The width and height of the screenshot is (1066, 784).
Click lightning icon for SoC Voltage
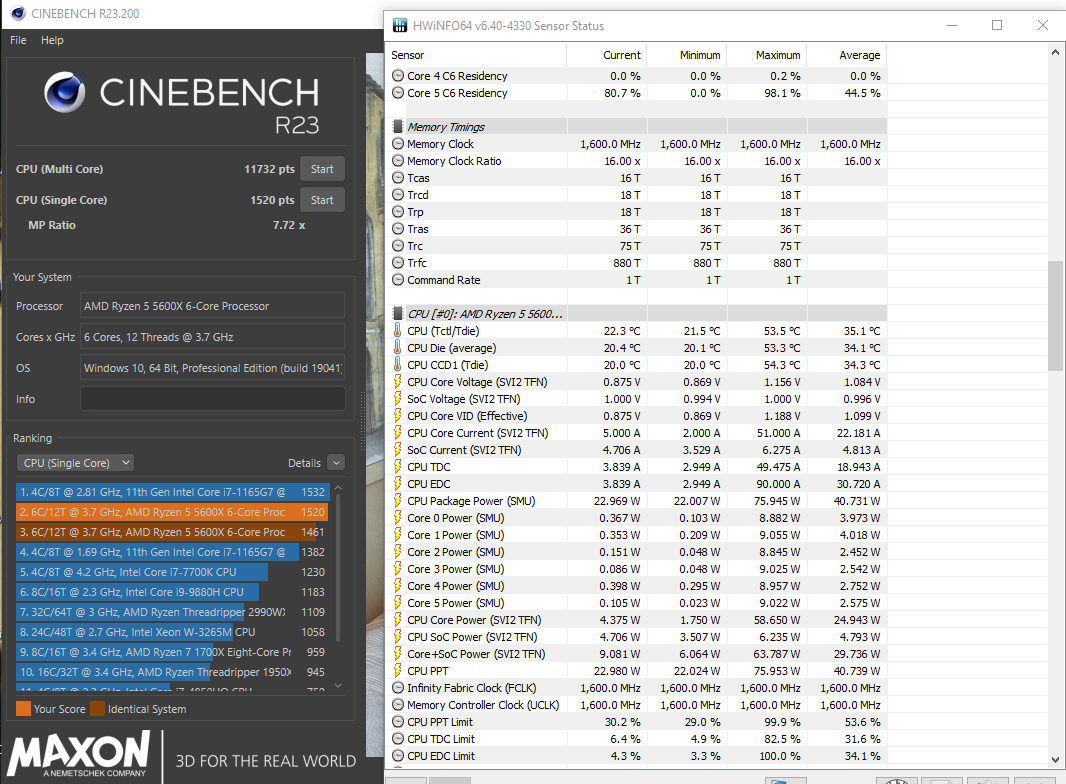(x=398, y=398)
